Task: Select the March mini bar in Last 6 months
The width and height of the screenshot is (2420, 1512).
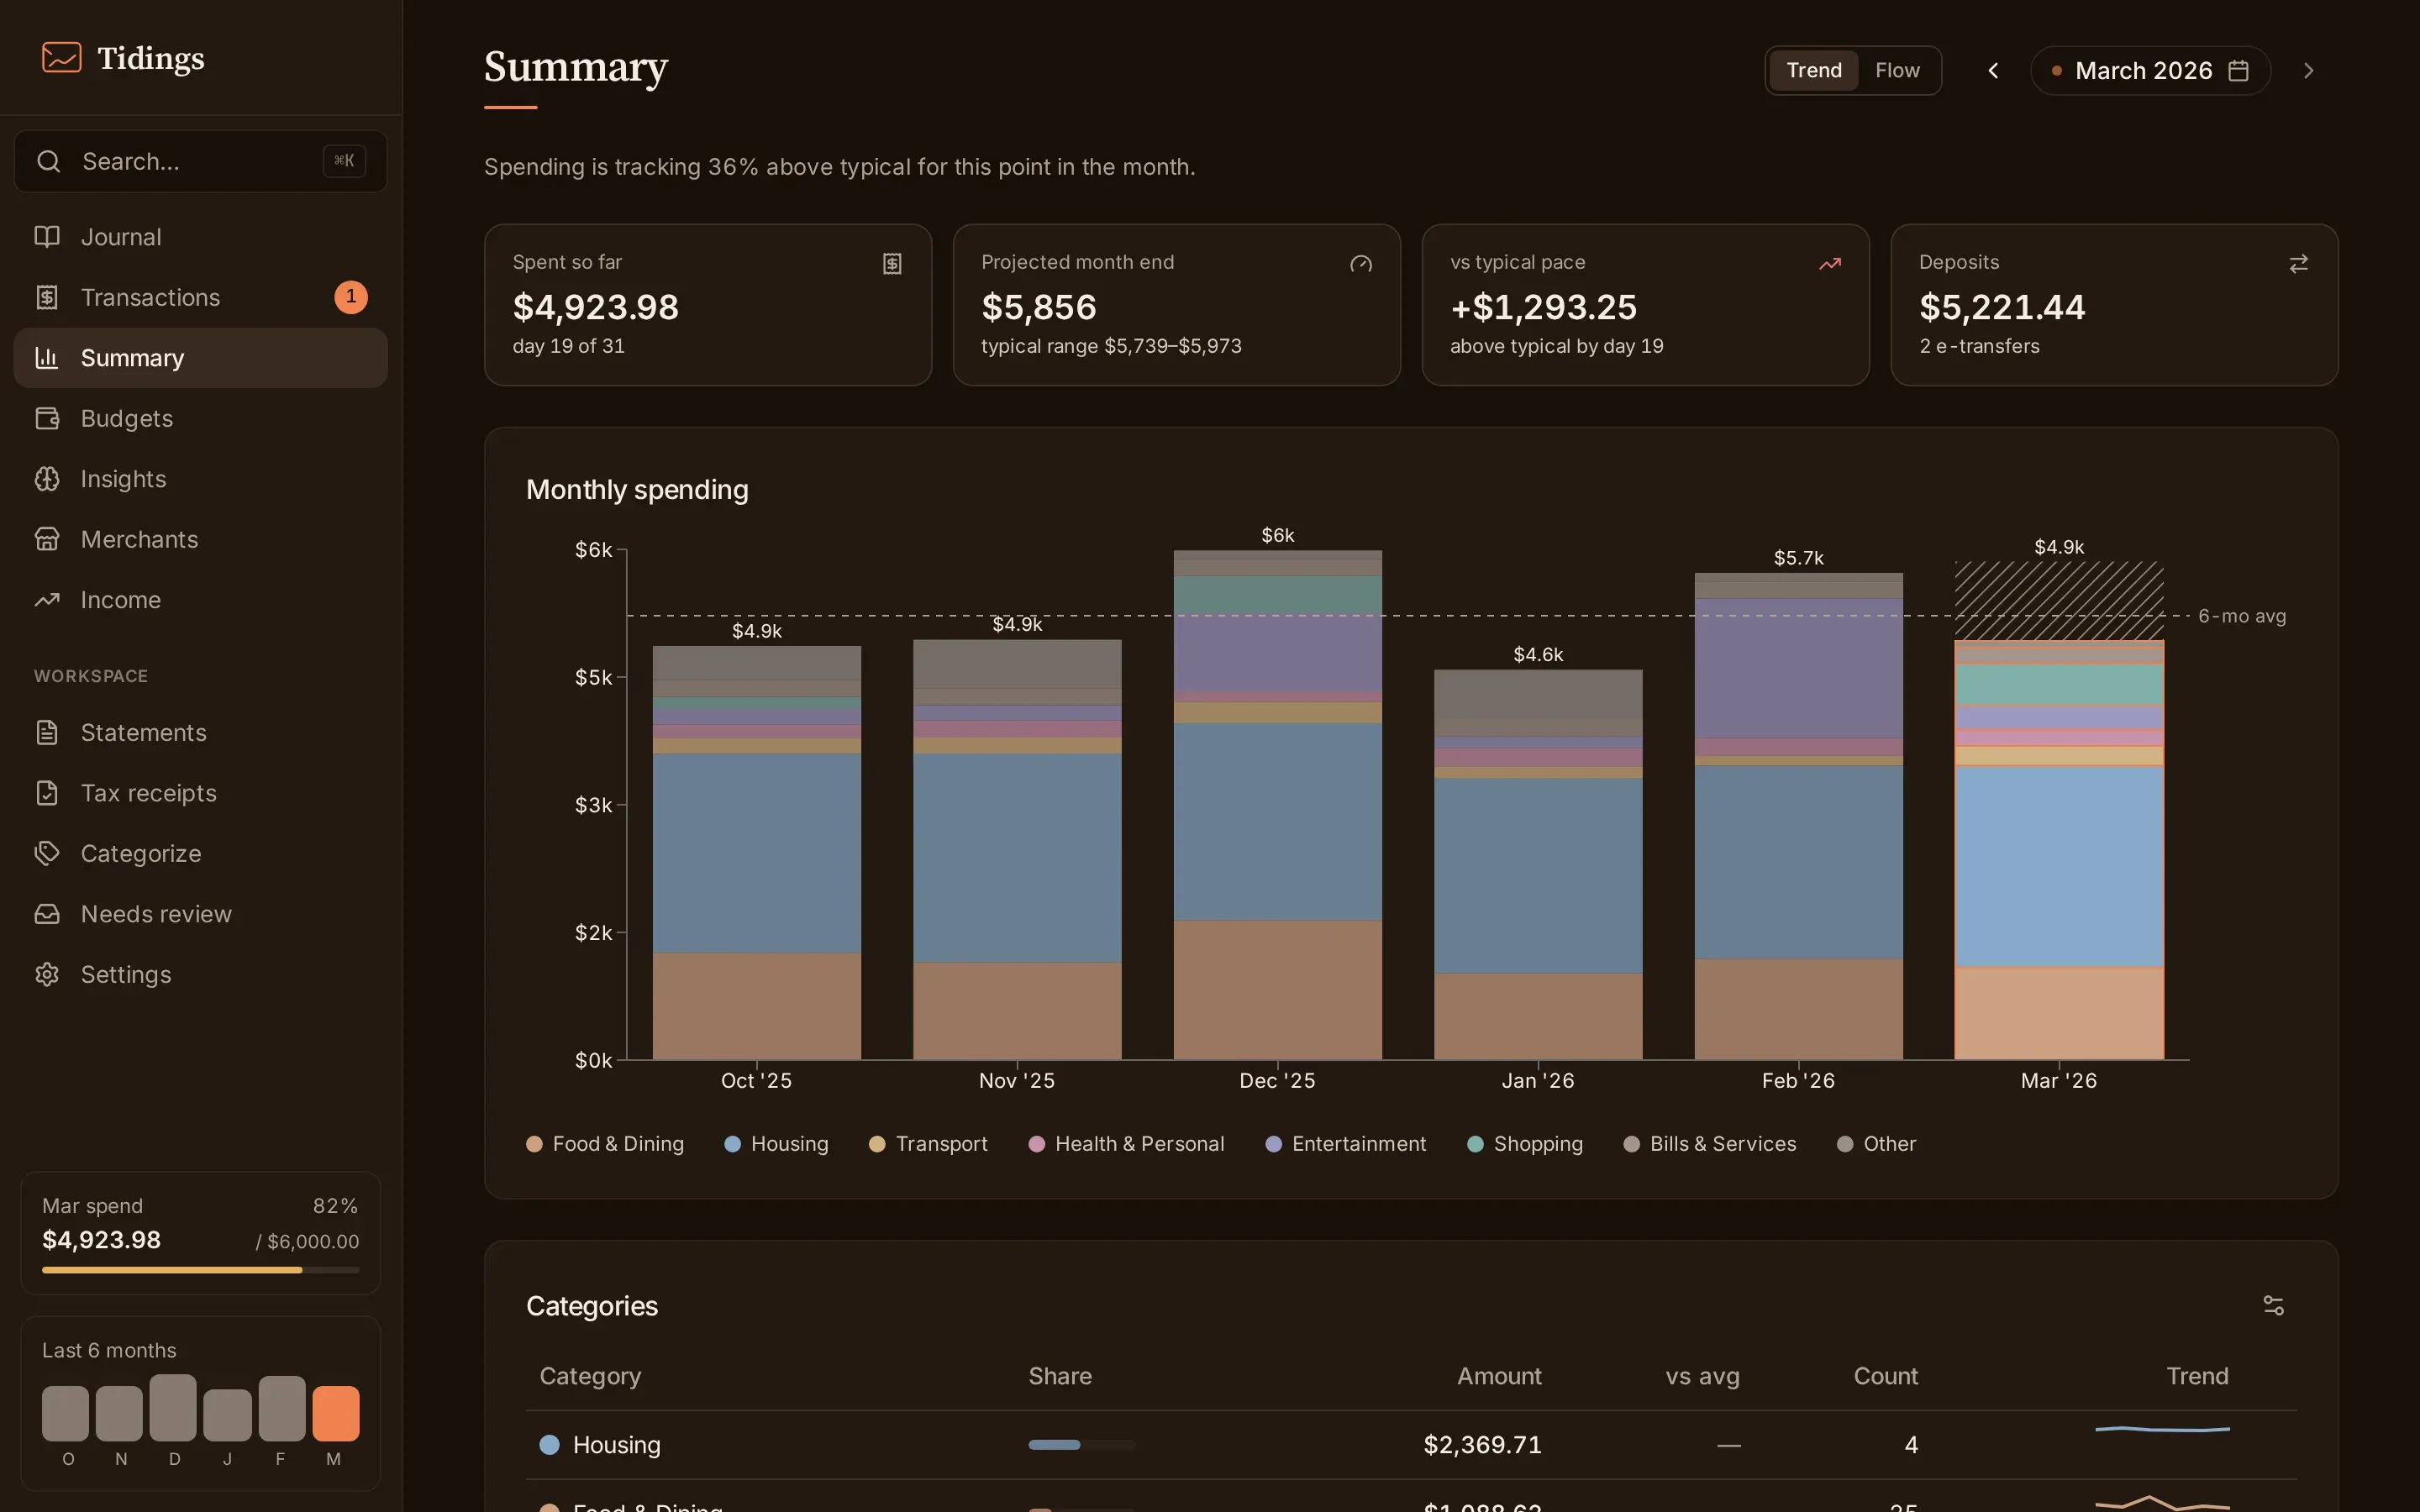Action: pyautogui.click(x=336, y=1413)
